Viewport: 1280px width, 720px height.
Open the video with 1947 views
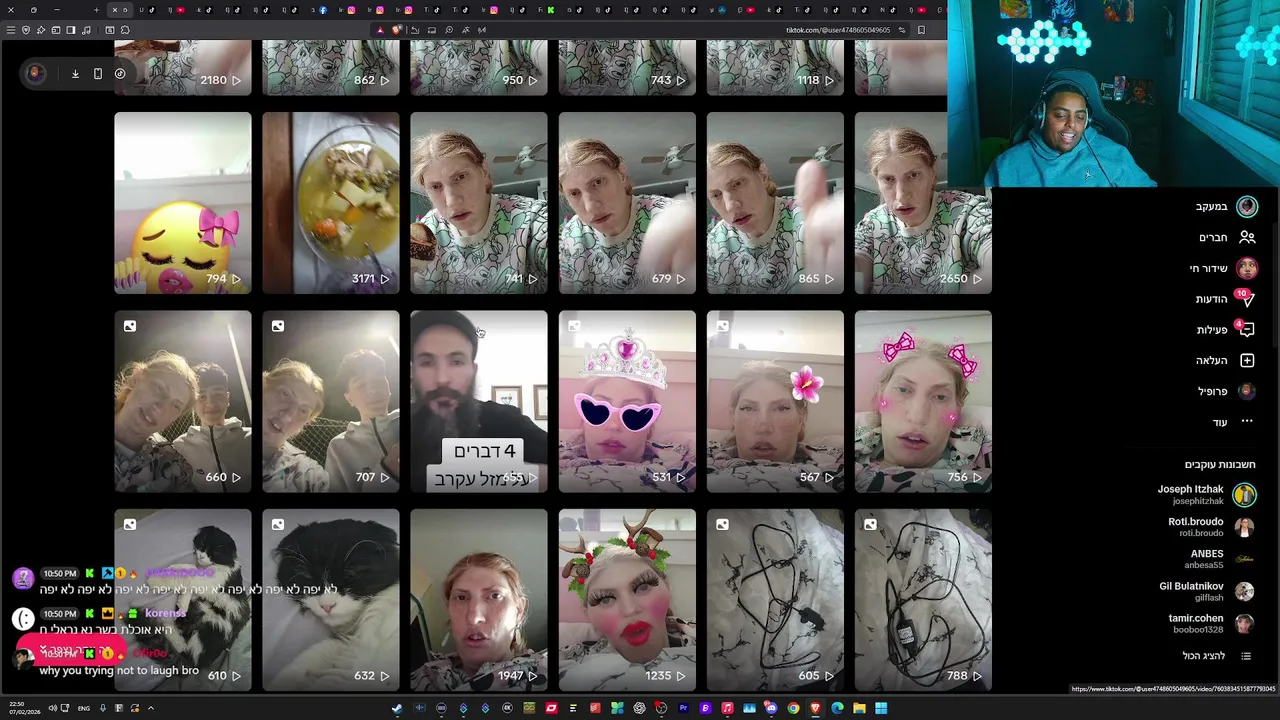(x=478, y=600)
